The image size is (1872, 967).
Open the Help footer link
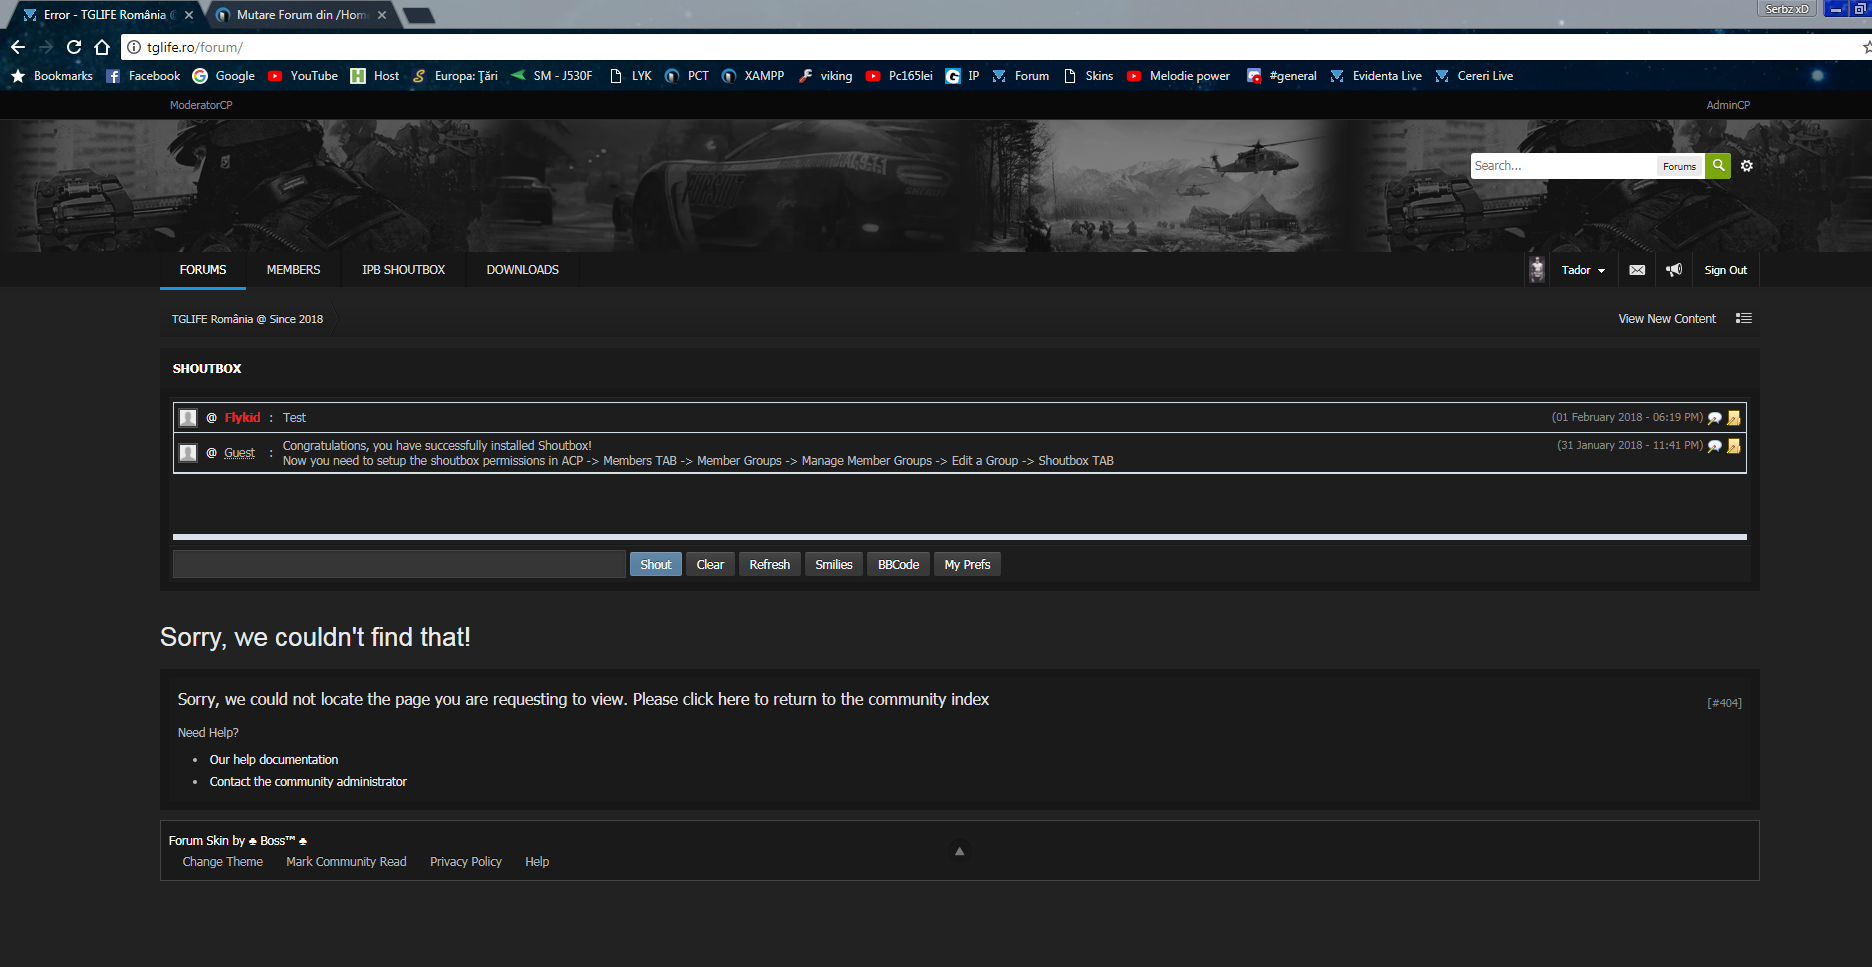click(537, 862)
